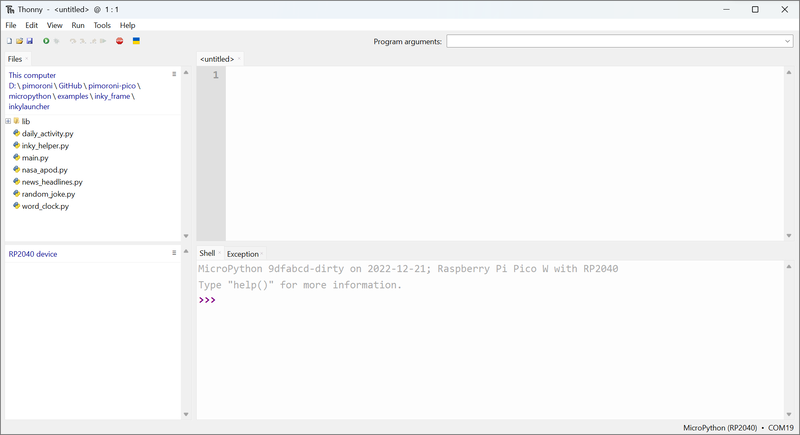Open the Tools menu

(x=102, y=25)
